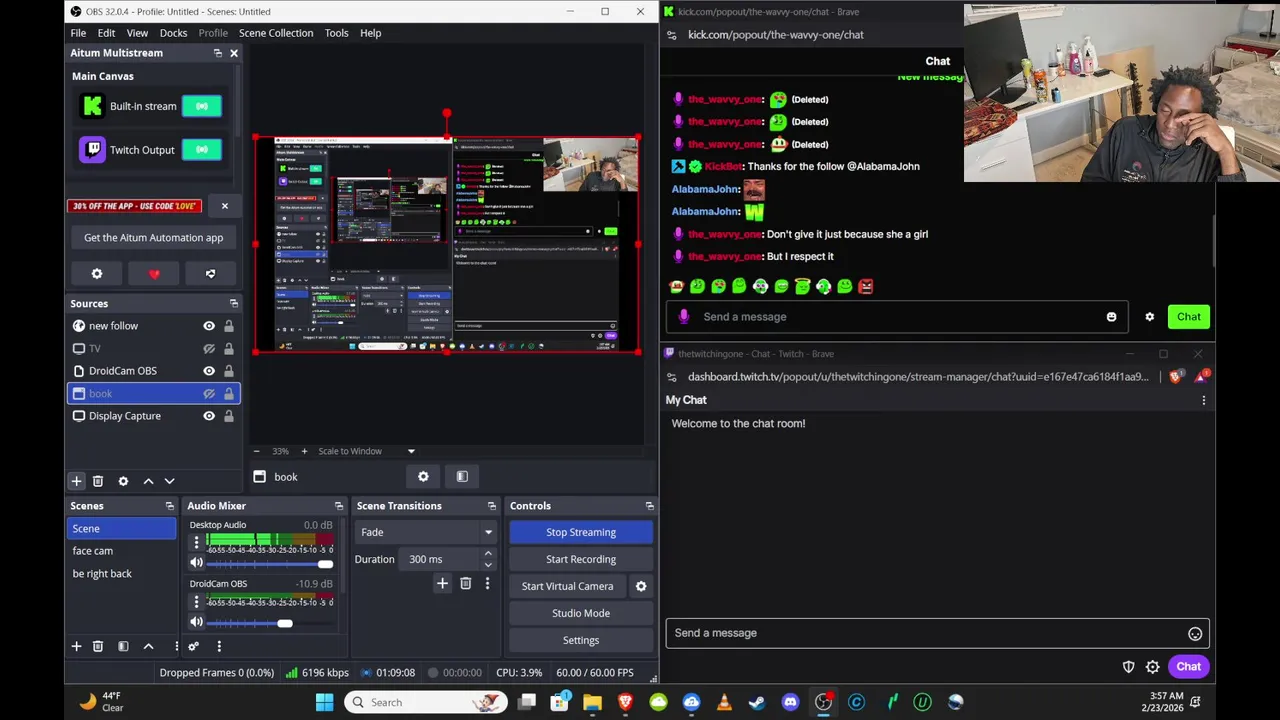Open the Tools menu
This screenshot has height=720, width=1280.
[x=336, y=33]
